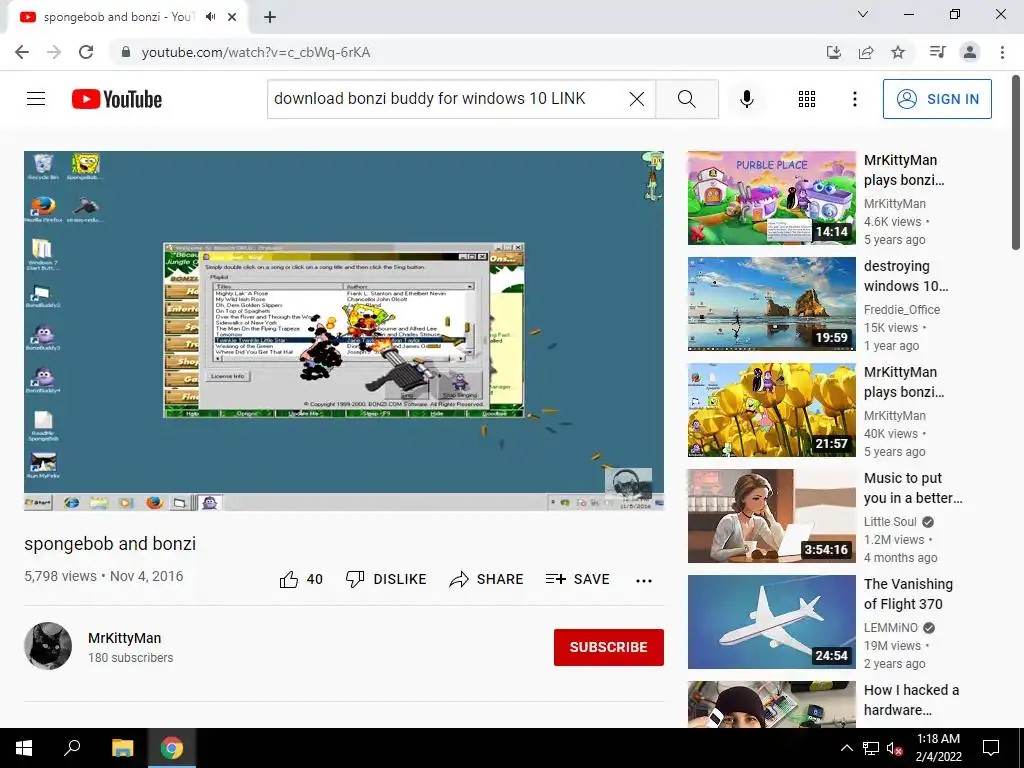The height and width of the screenshot is (768, 1024).
Task: Open Purble Place 14:14 video thumbnail
Action: tap(771, 198)
